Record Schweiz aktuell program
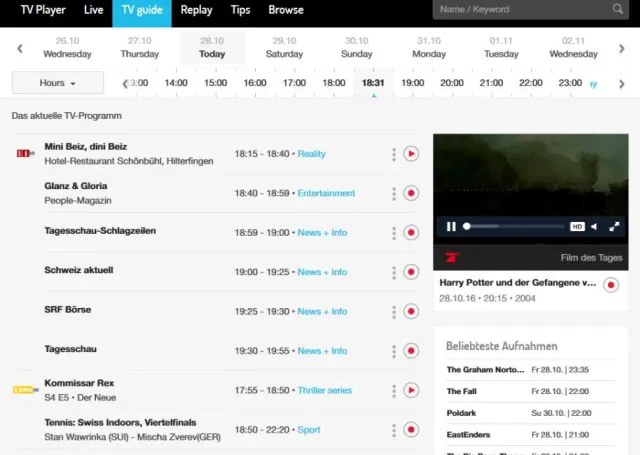Image resolution: width=640 pixels, height=455 pixels. coord(411,272)
